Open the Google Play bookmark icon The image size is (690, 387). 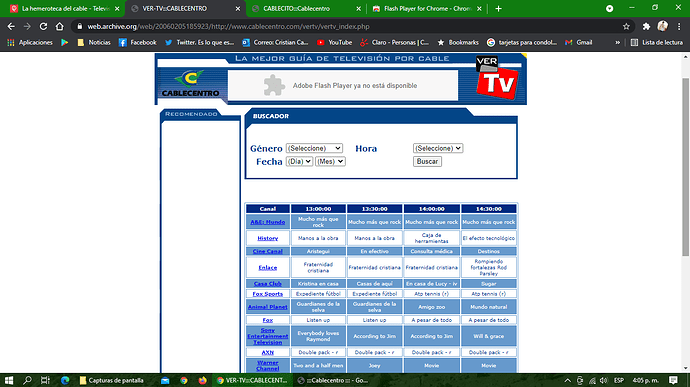pyautogui.click(x=65, y=42)
